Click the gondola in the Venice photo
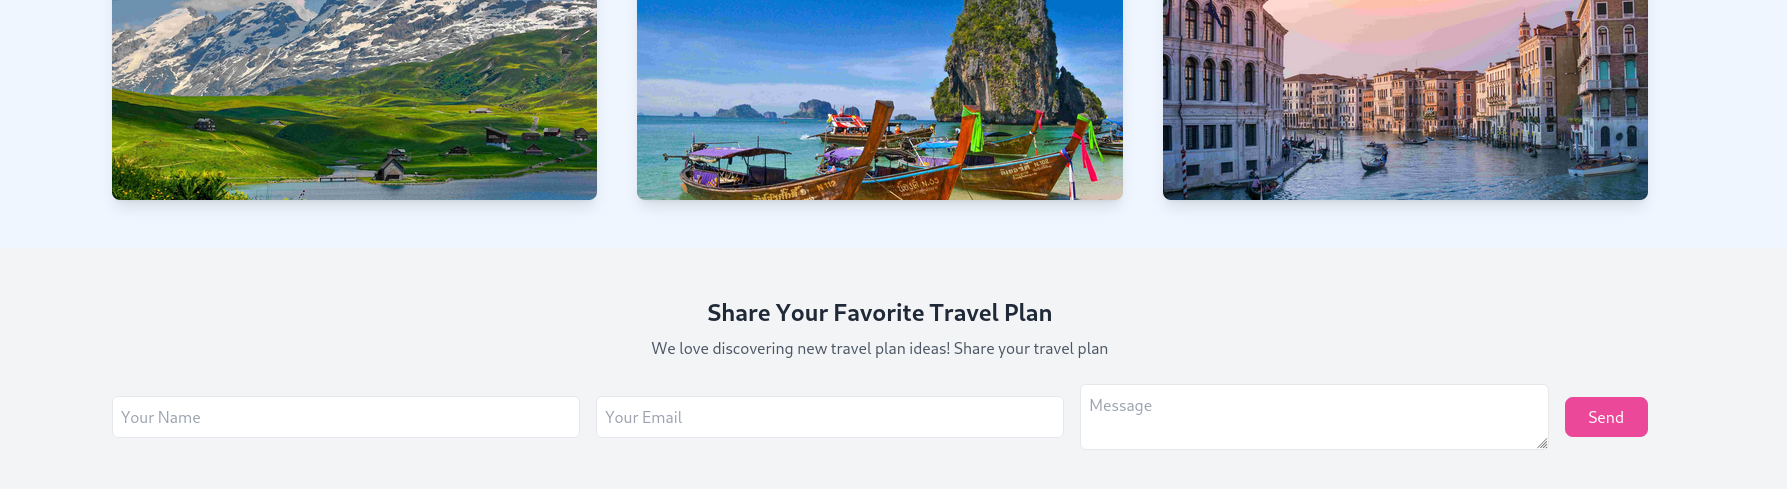The image size is (1787, 489). pos(1373,160)
